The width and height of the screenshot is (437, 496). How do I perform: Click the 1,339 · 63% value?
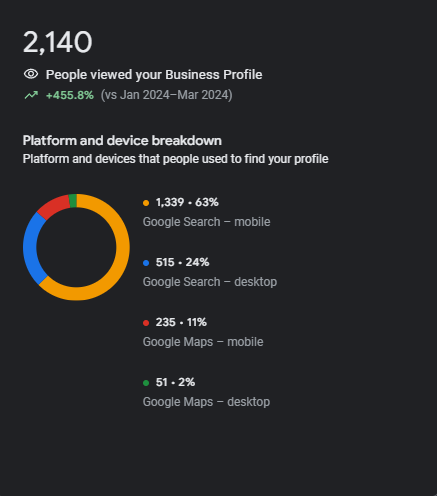(x=187, y=202)
